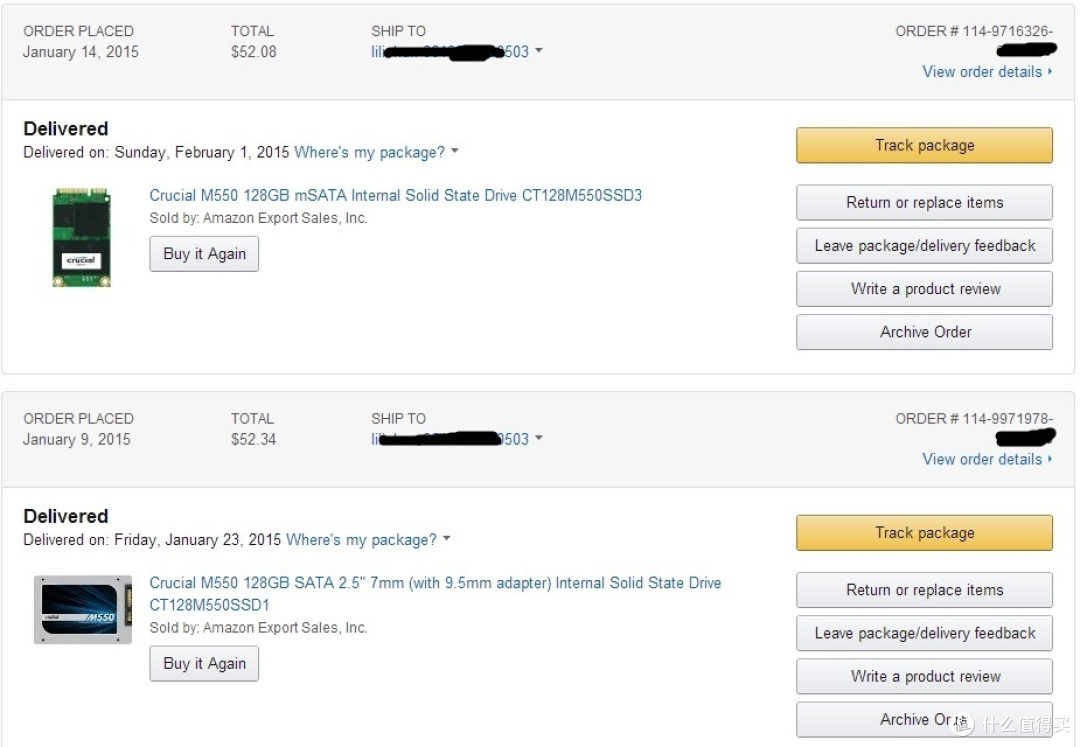Expand Where's my package for the January 23 delivery

click(368, 540)
